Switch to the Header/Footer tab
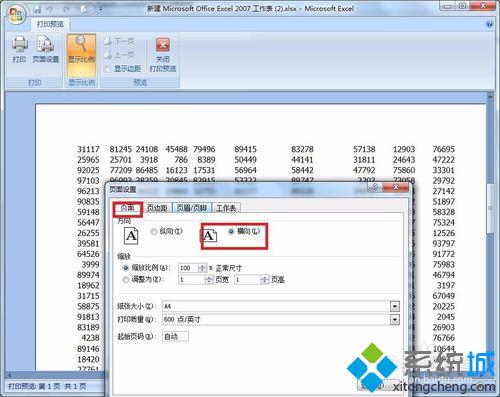The width and height of the screenshot is (500, 397). tap(192, 208)
